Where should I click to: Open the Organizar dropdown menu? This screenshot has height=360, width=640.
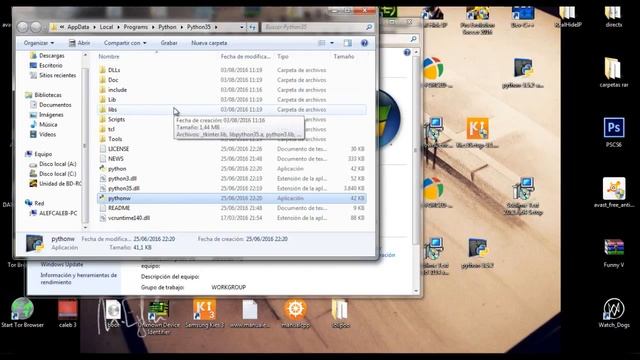[39, 43]
